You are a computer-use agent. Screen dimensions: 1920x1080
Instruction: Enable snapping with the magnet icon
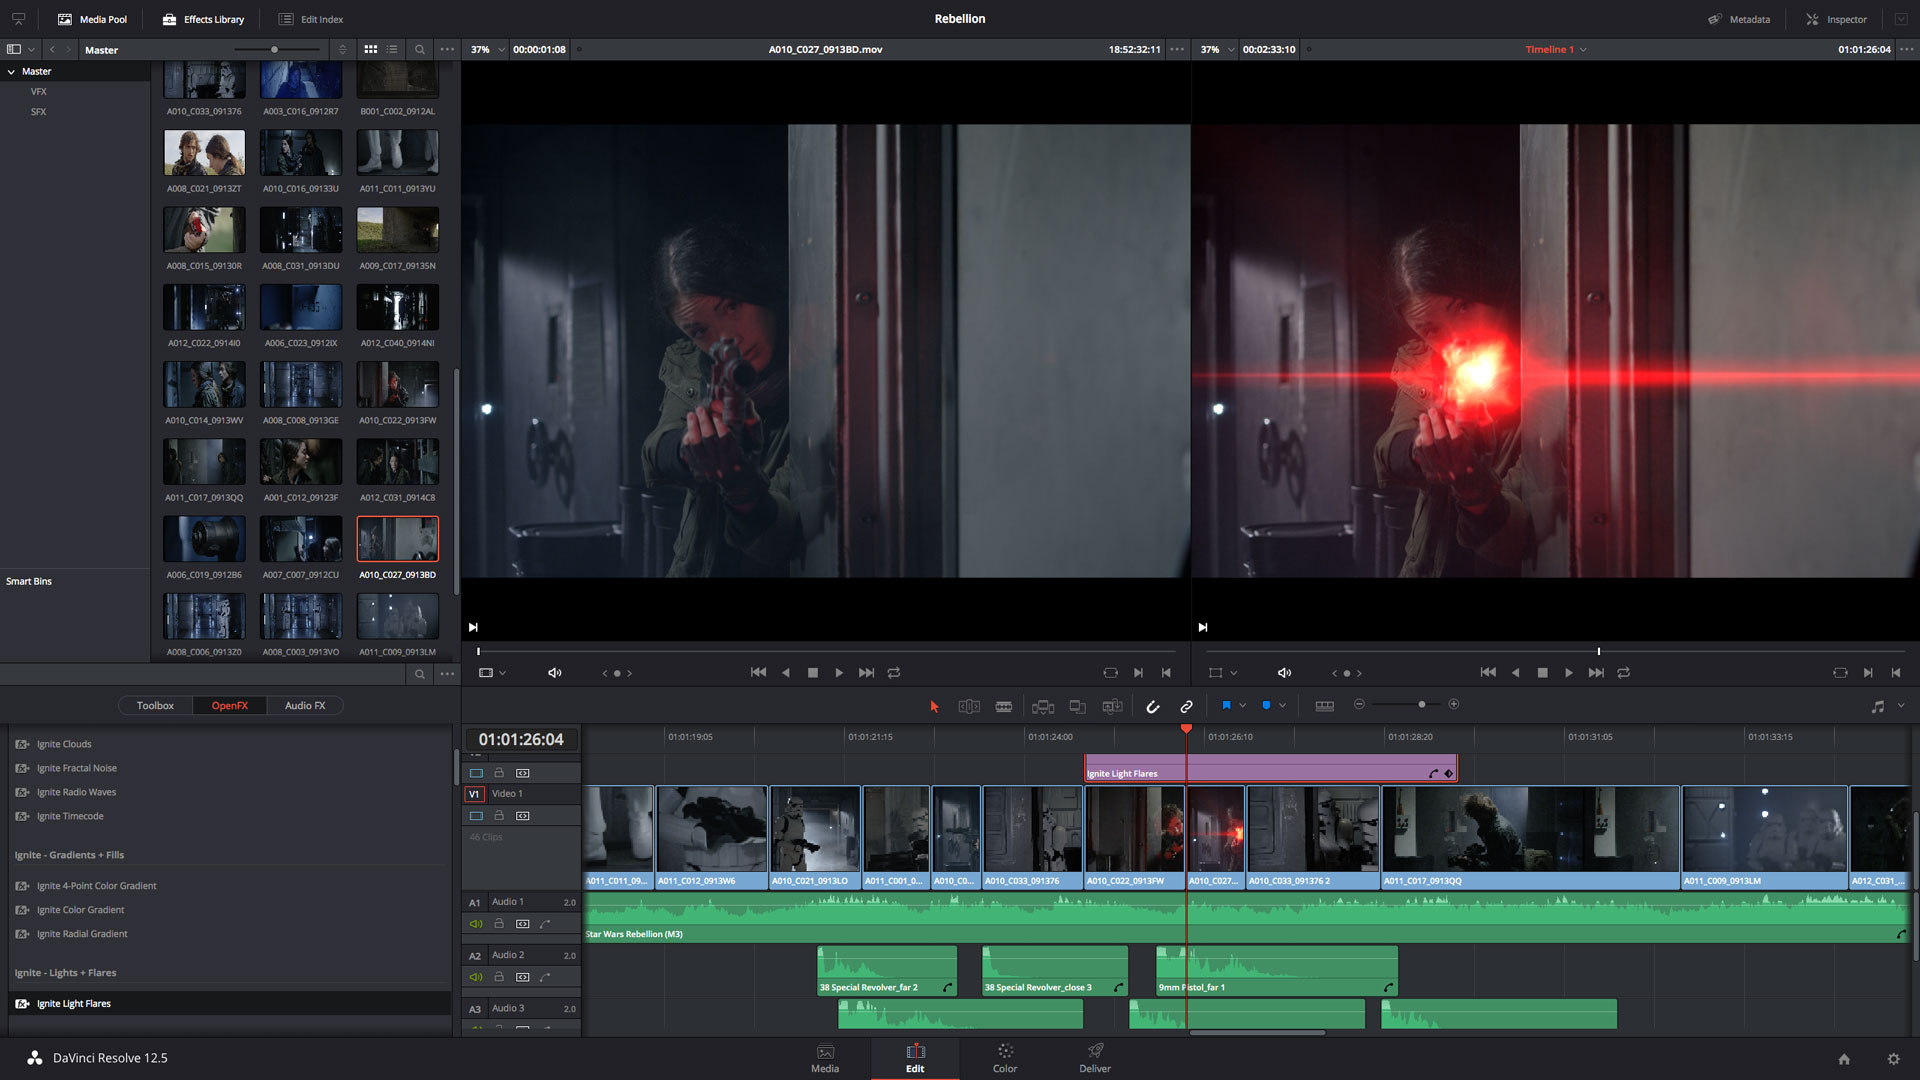pos(1153,706)
